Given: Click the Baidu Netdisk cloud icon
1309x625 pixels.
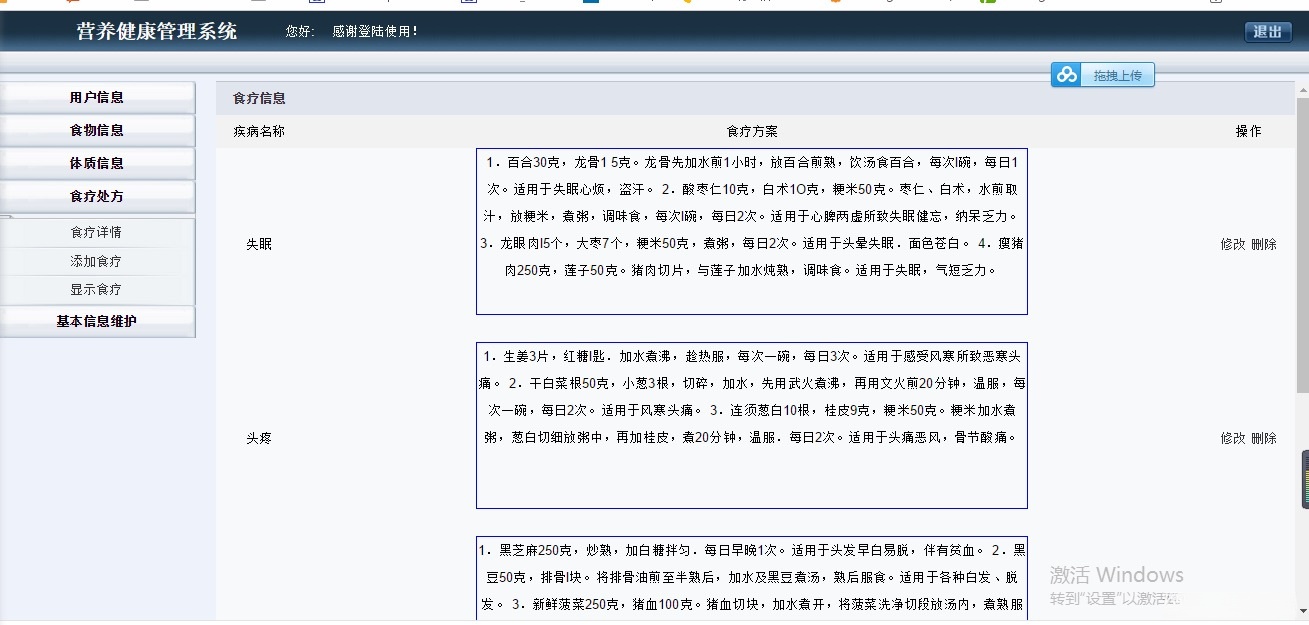Looking at the screenshot, I should 1065,74.
